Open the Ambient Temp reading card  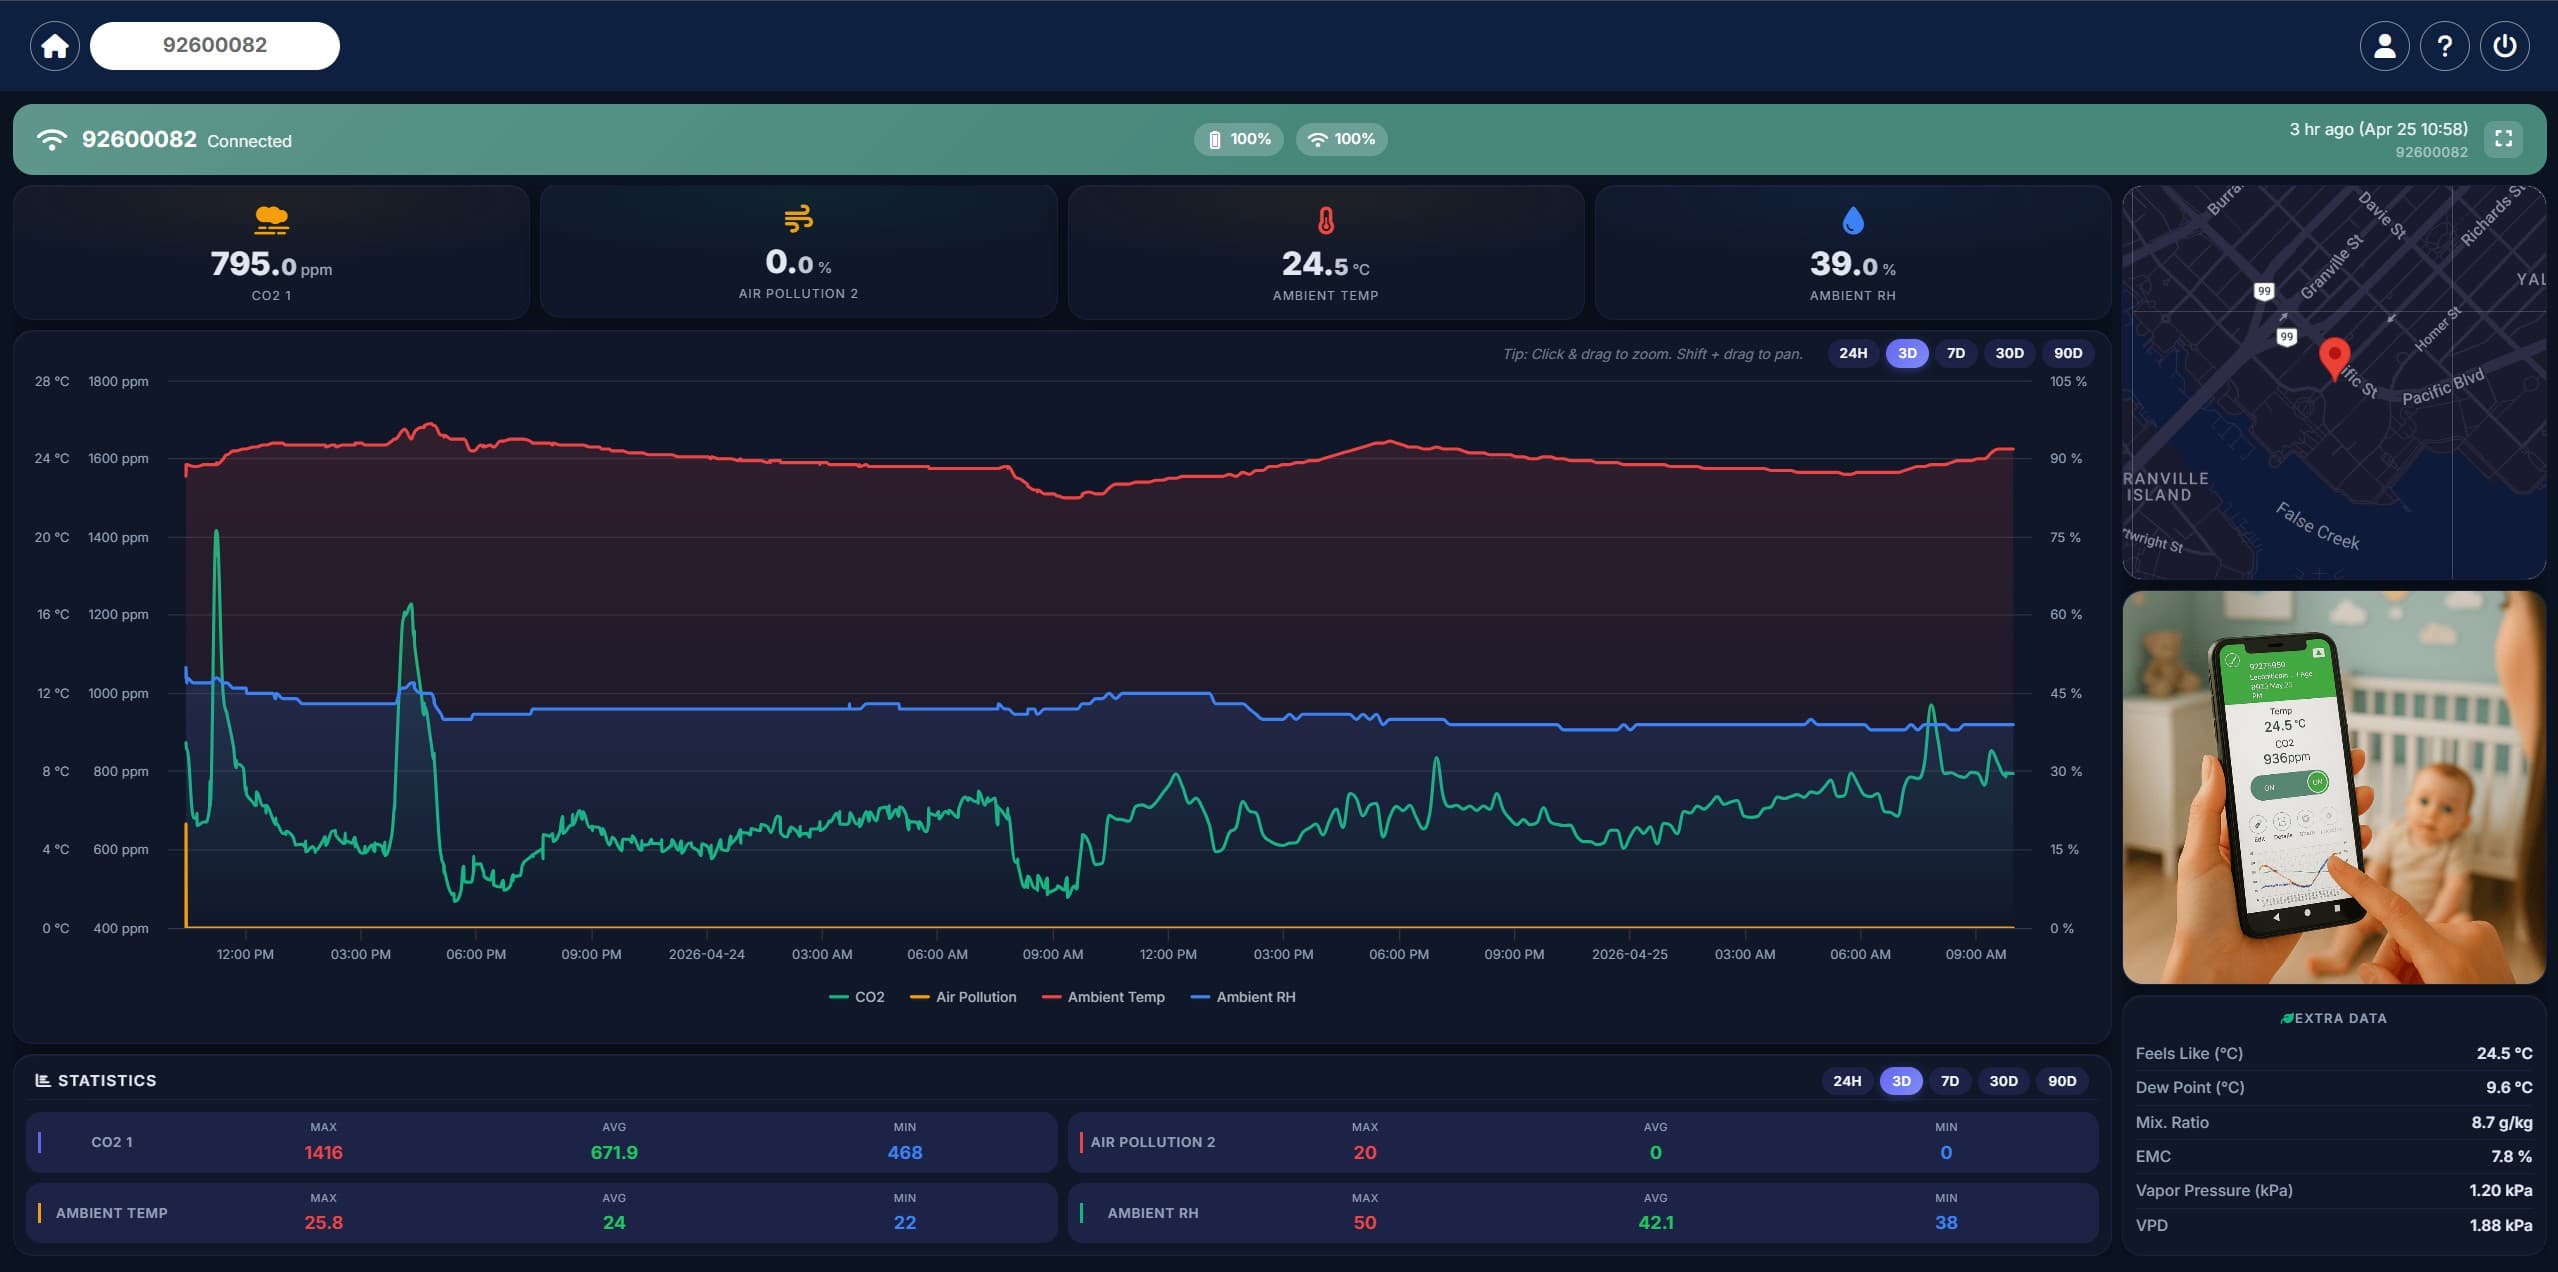(x=1325, y=252)
